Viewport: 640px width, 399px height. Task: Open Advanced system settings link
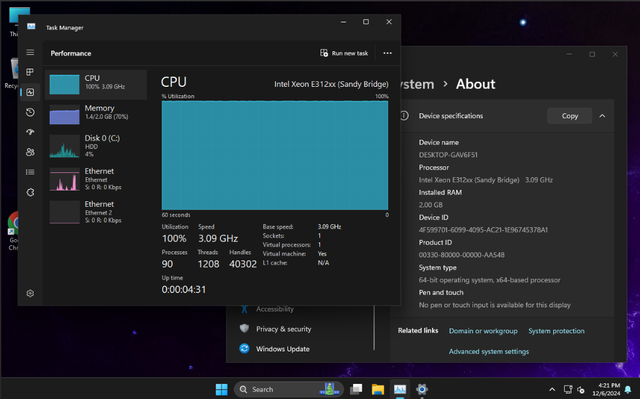coord(489,351)
